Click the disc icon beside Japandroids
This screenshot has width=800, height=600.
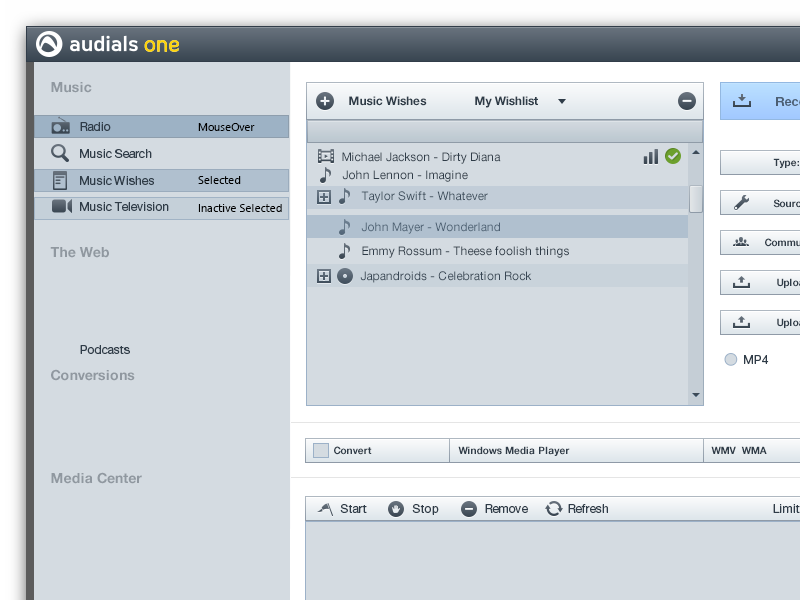pos(345,276)
